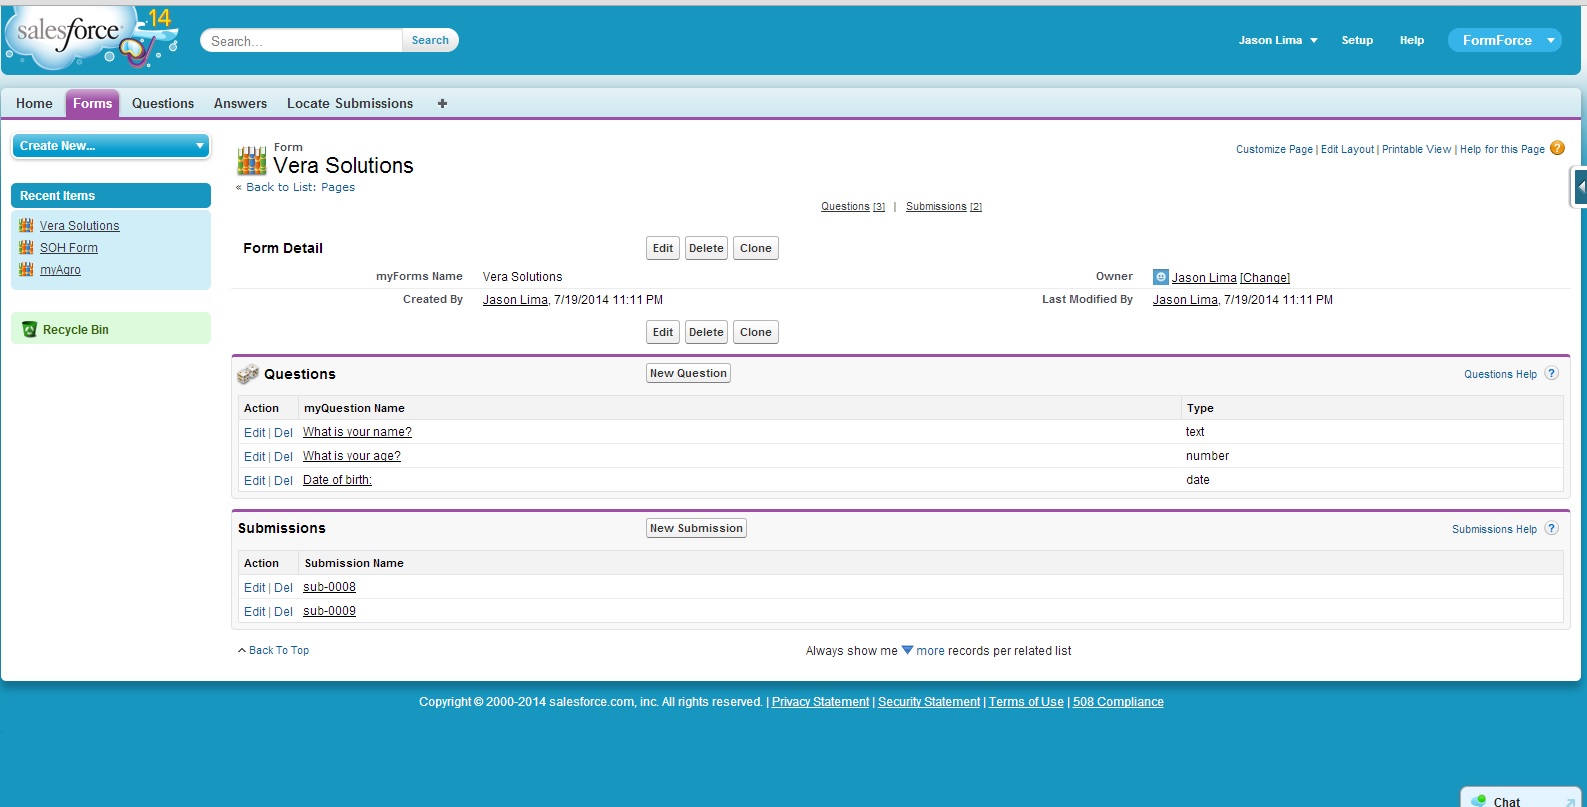This screenshot has height=807, width=1587.
Task: Expand more records per related list
Action: click(x=924, y=650)
